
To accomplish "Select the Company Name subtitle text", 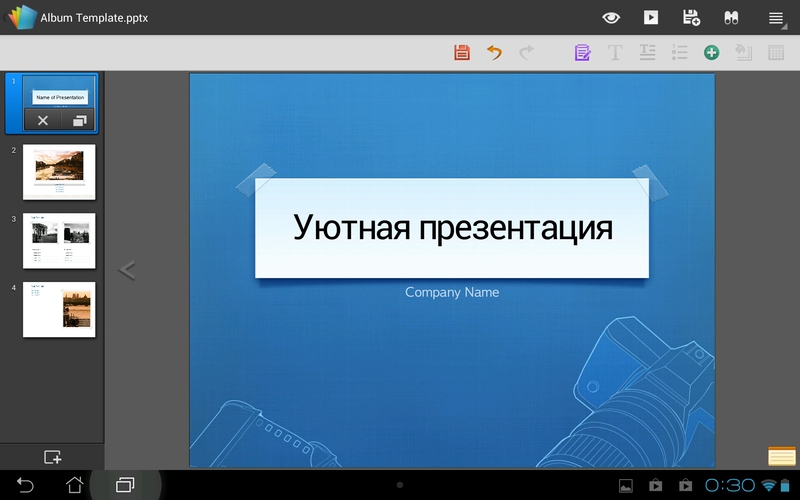I will 452,292.
